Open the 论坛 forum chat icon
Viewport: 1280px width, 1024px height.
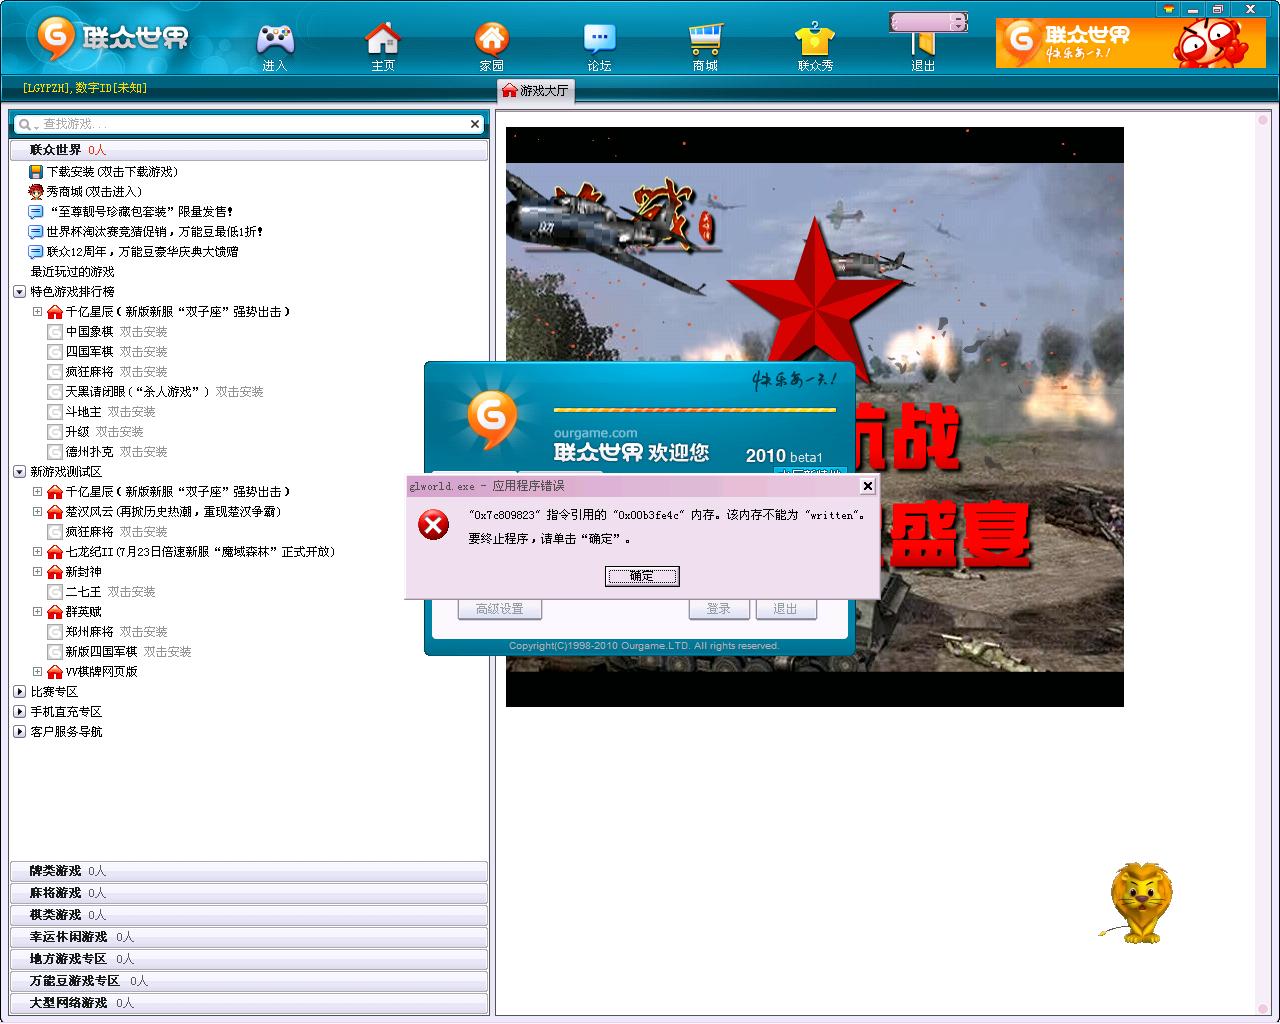(599, 39)
